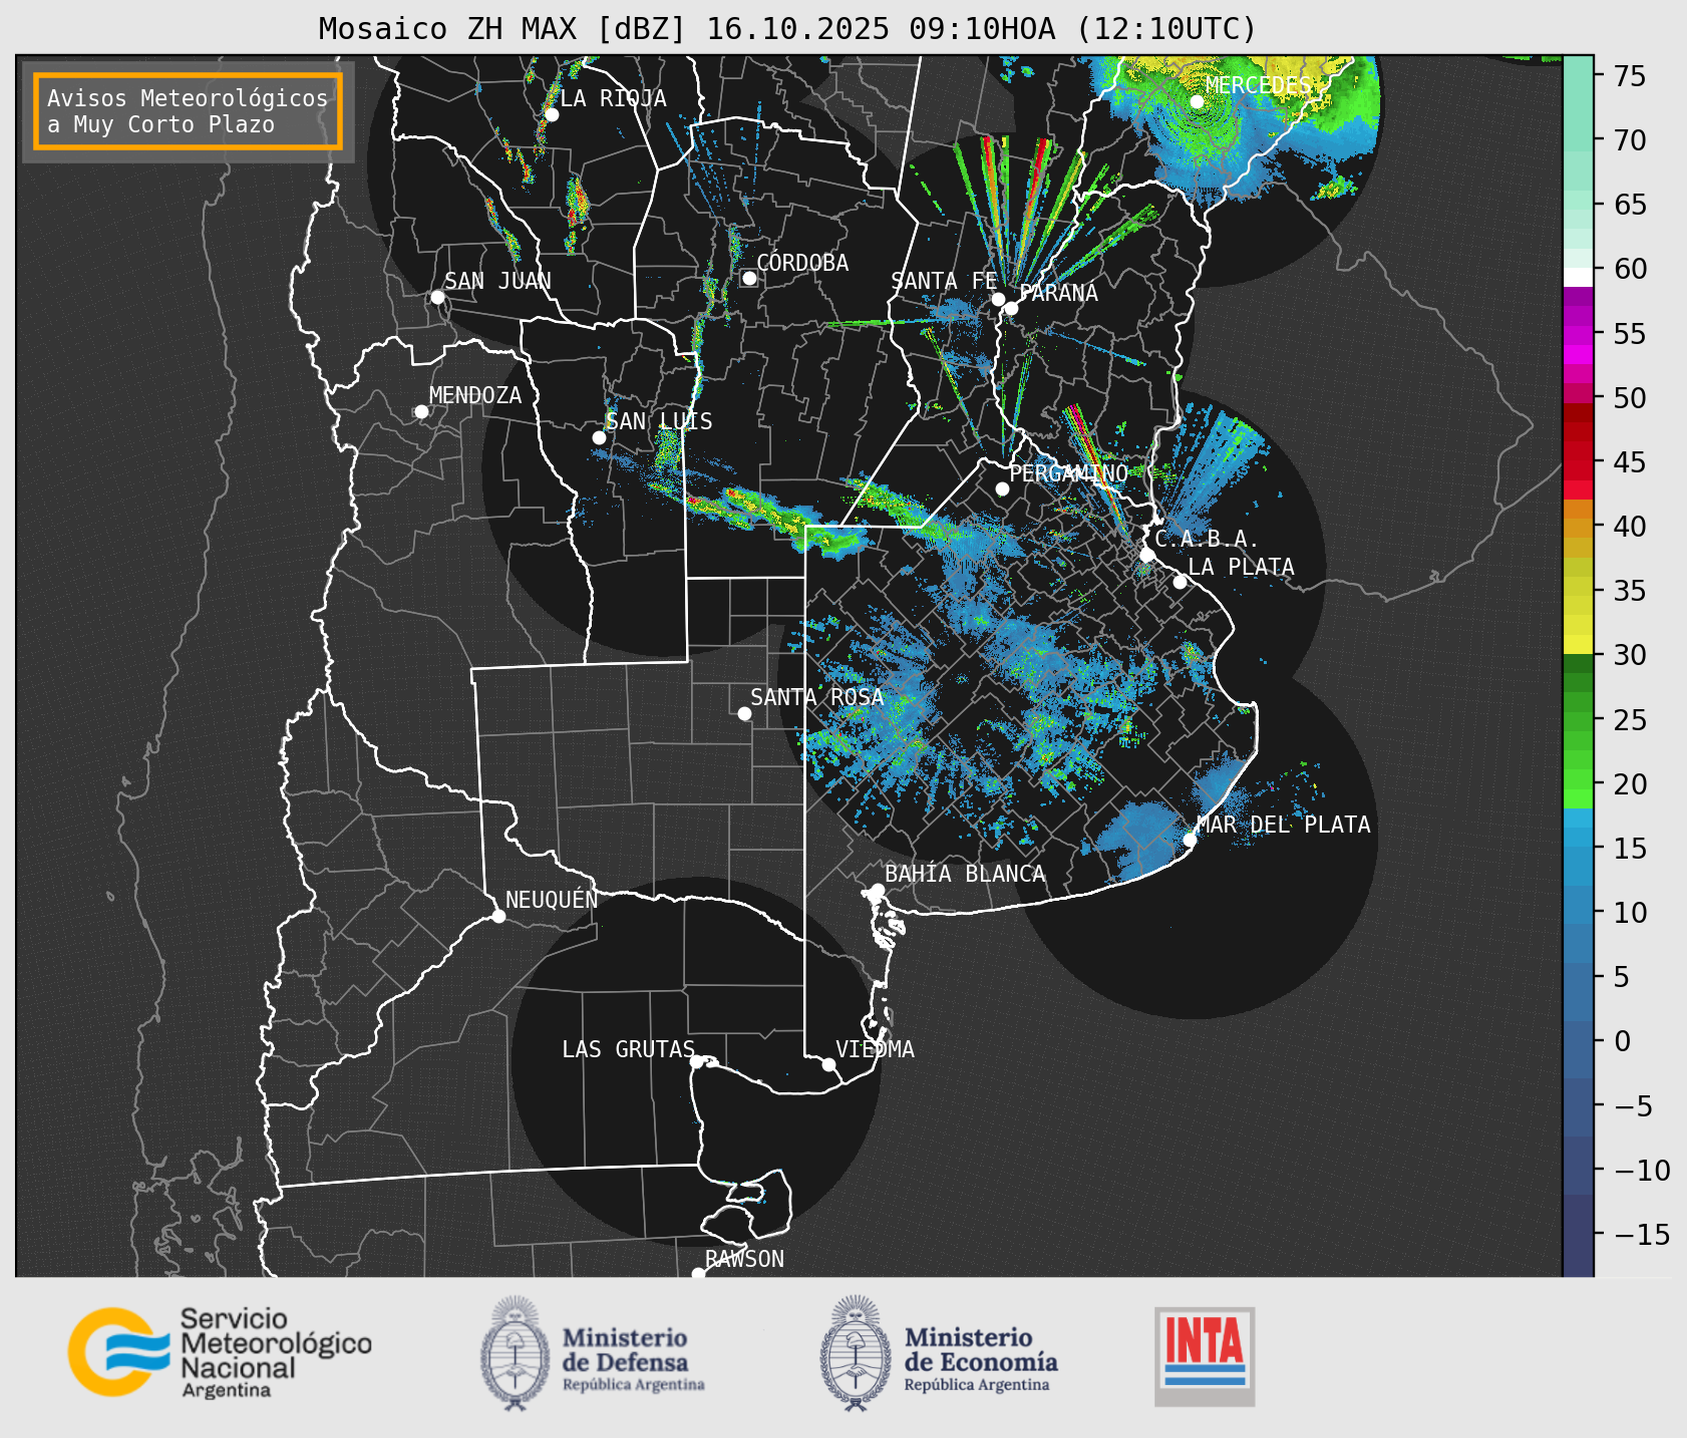Click the SANTA FE city label
This screenshot has height=1438, width=1687.
point(944,281)
